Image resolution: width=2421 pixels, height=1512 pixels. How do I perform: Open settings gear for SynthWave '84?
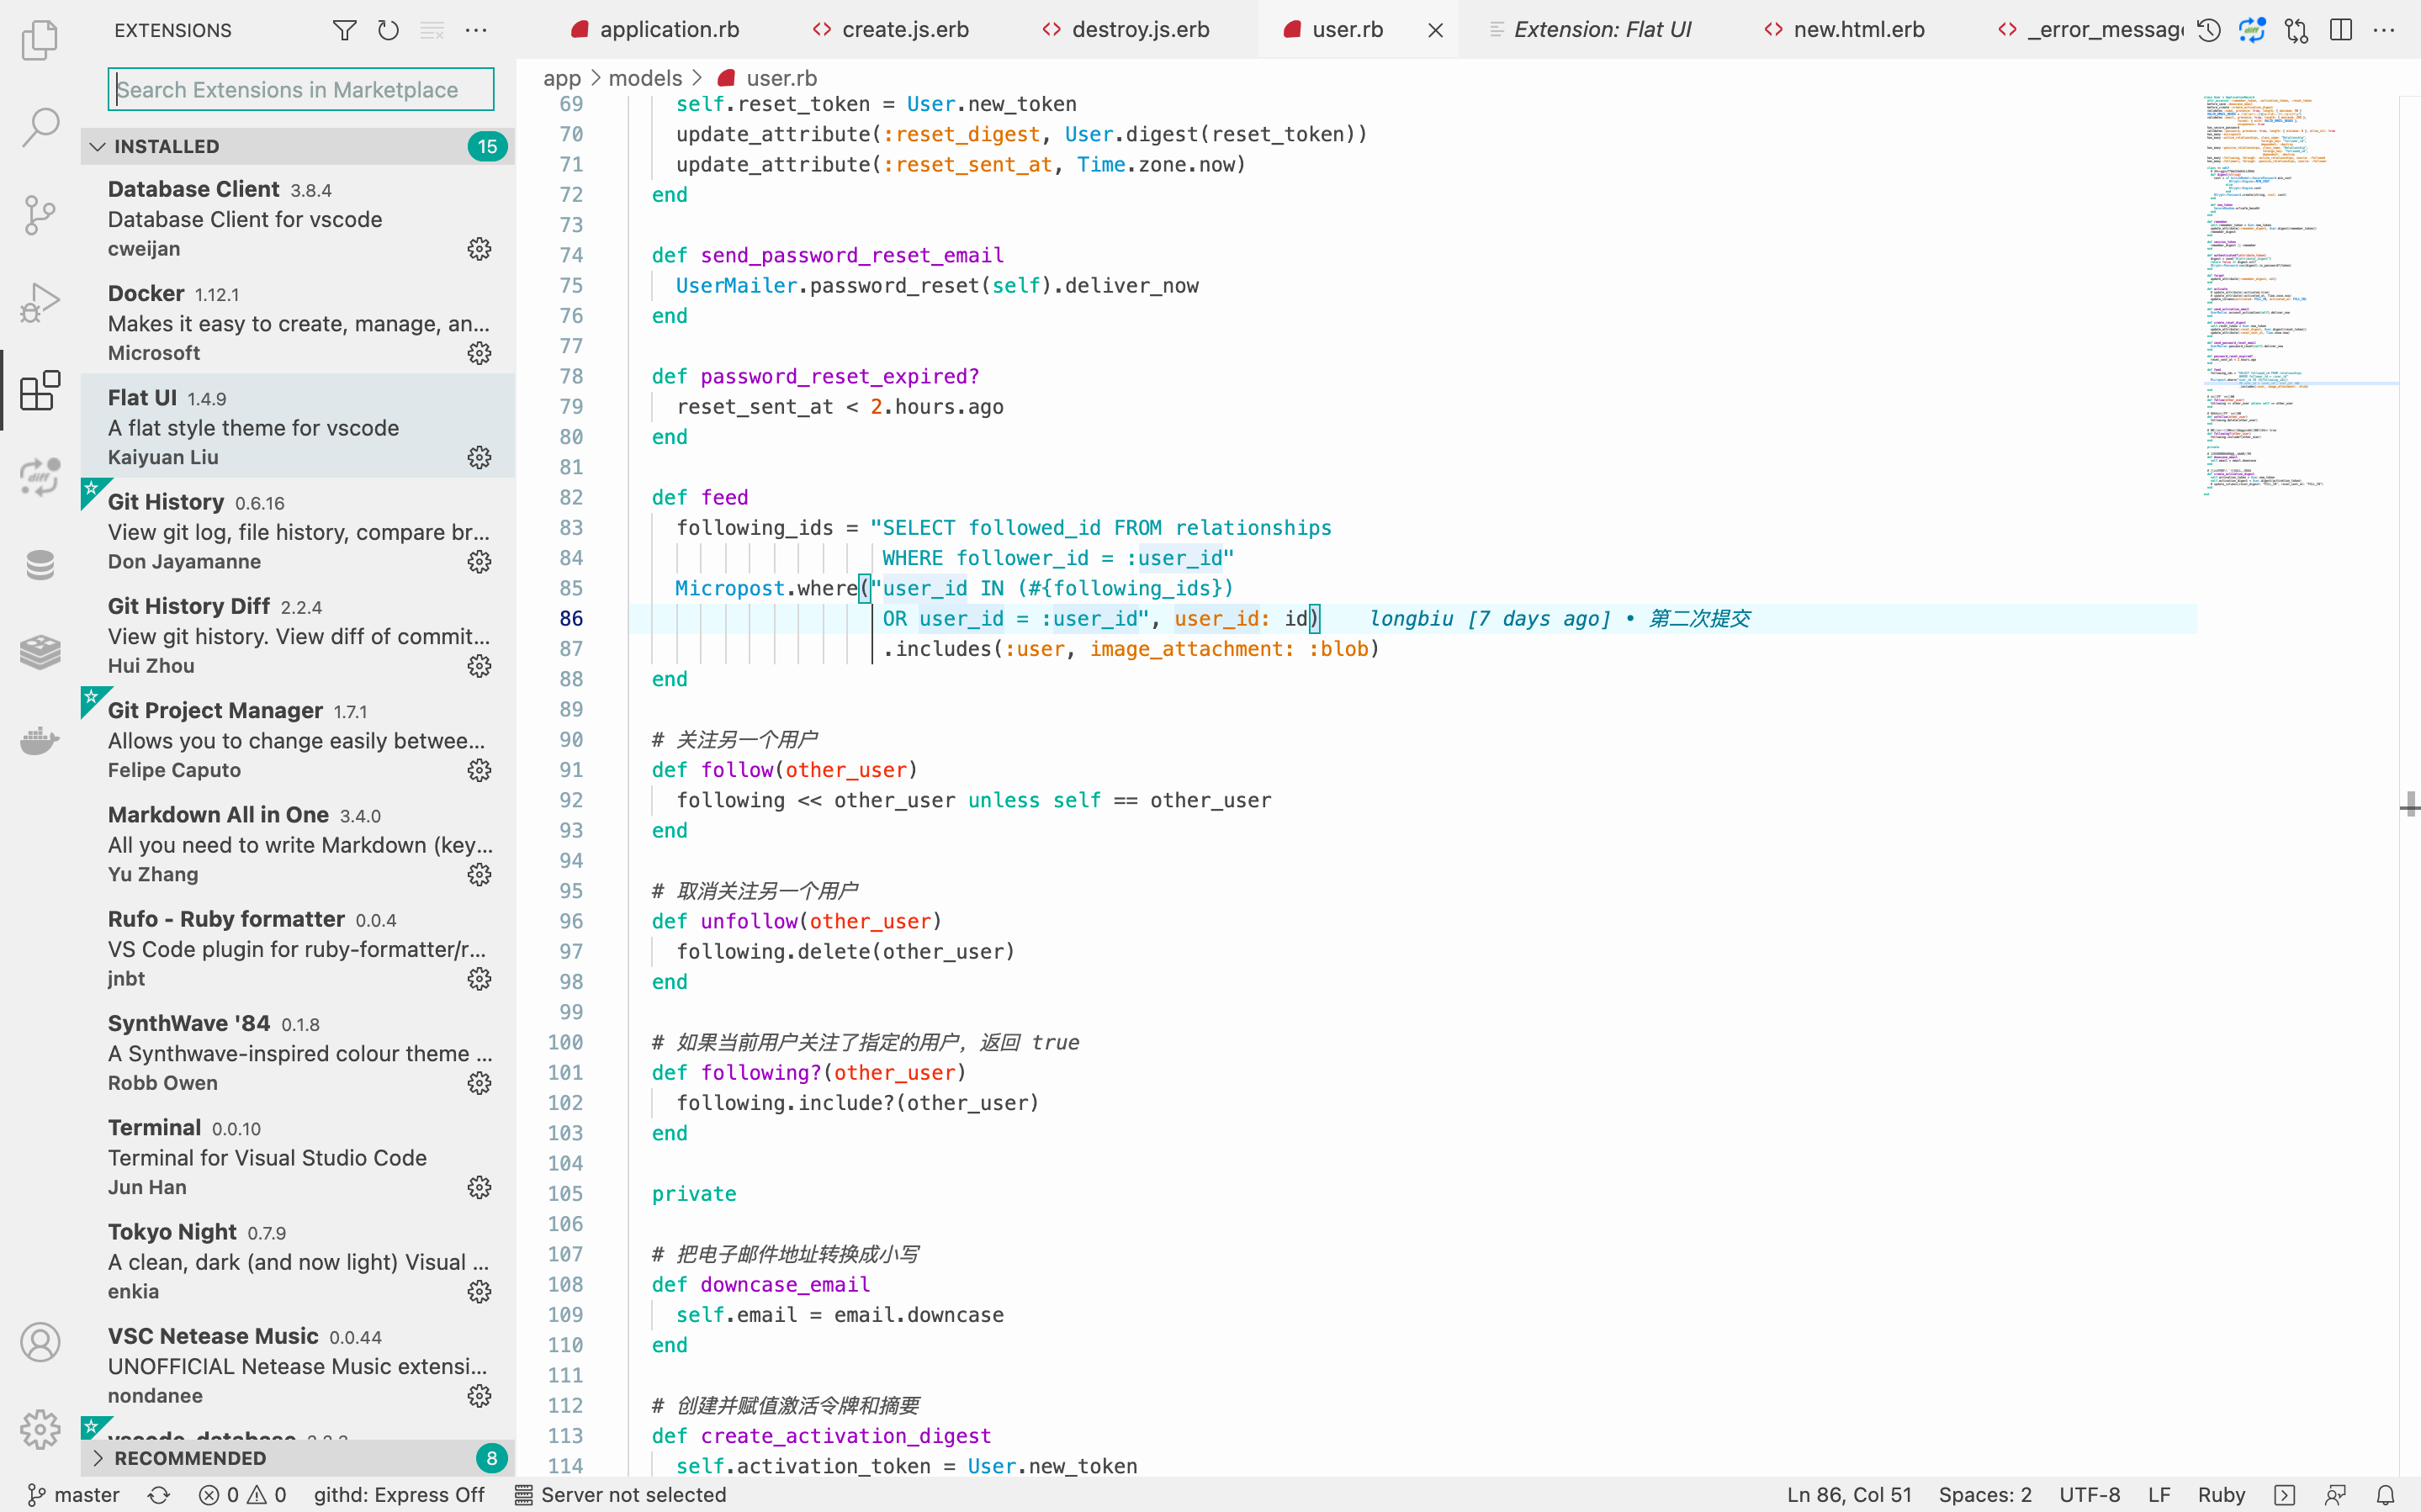479,1083
